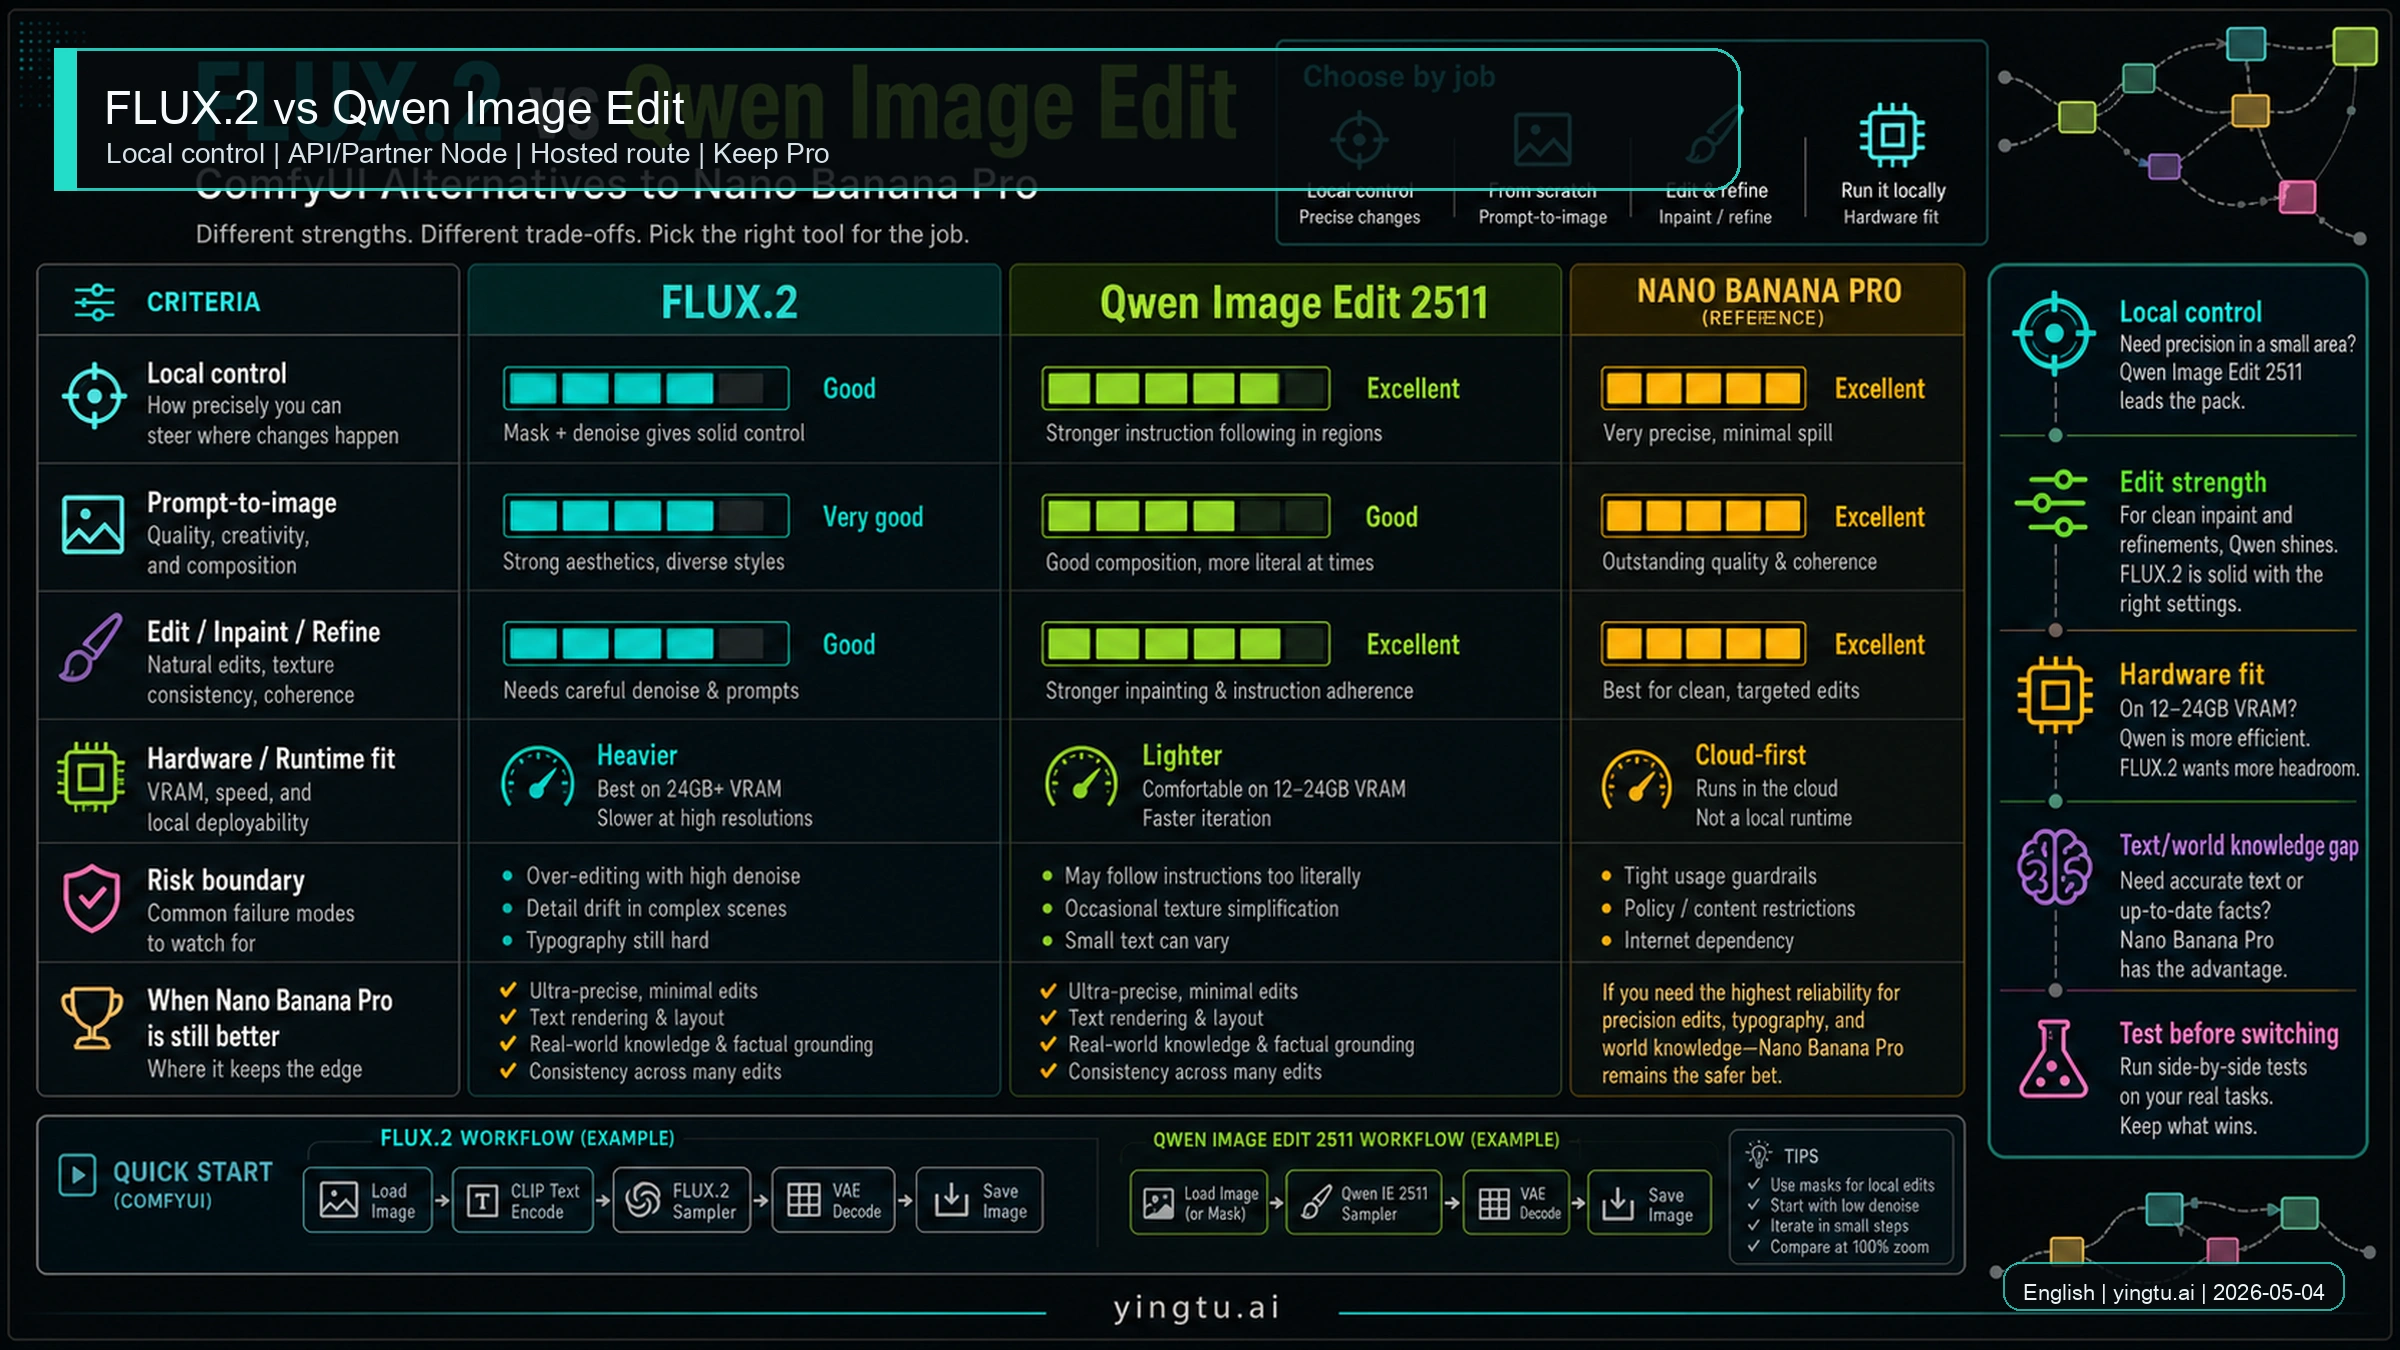Select the NANO BANANA PRO reference header
Viewport: 2400px width, 1350px height.
click(1768, 301)
